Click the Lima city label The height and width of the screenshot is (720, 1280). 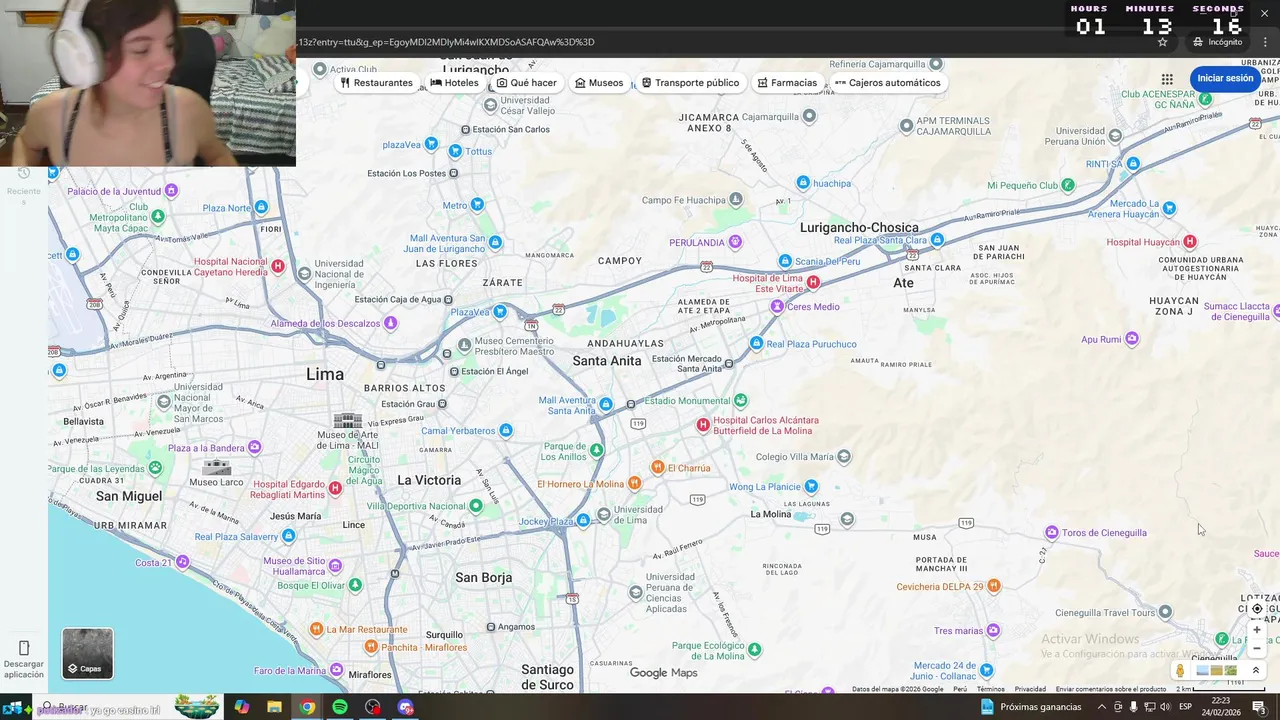click(x=325, y=374)
